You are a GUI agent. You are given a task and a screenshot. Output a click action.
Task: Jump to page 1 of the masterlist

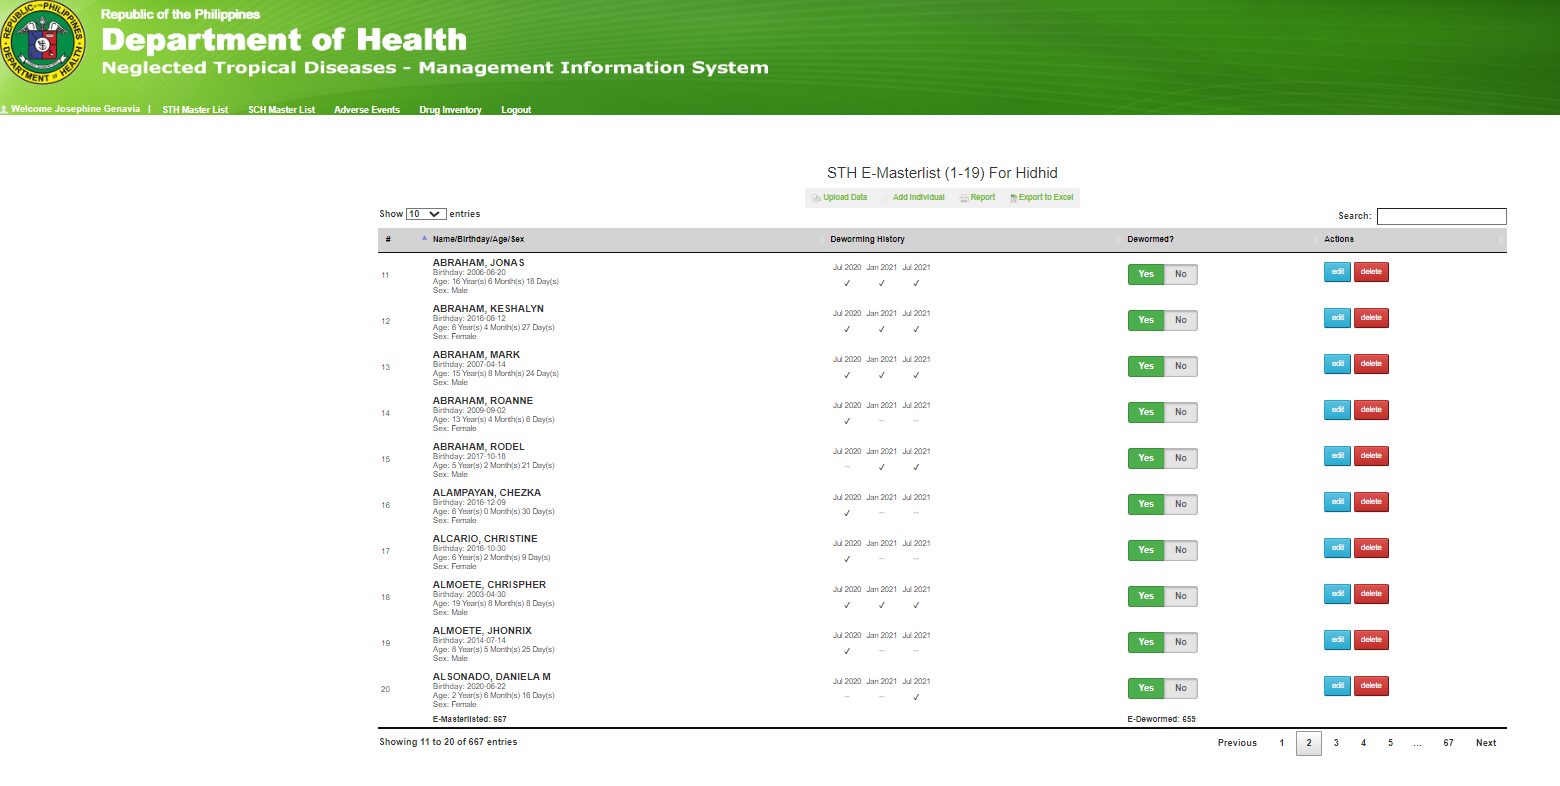1282,743
